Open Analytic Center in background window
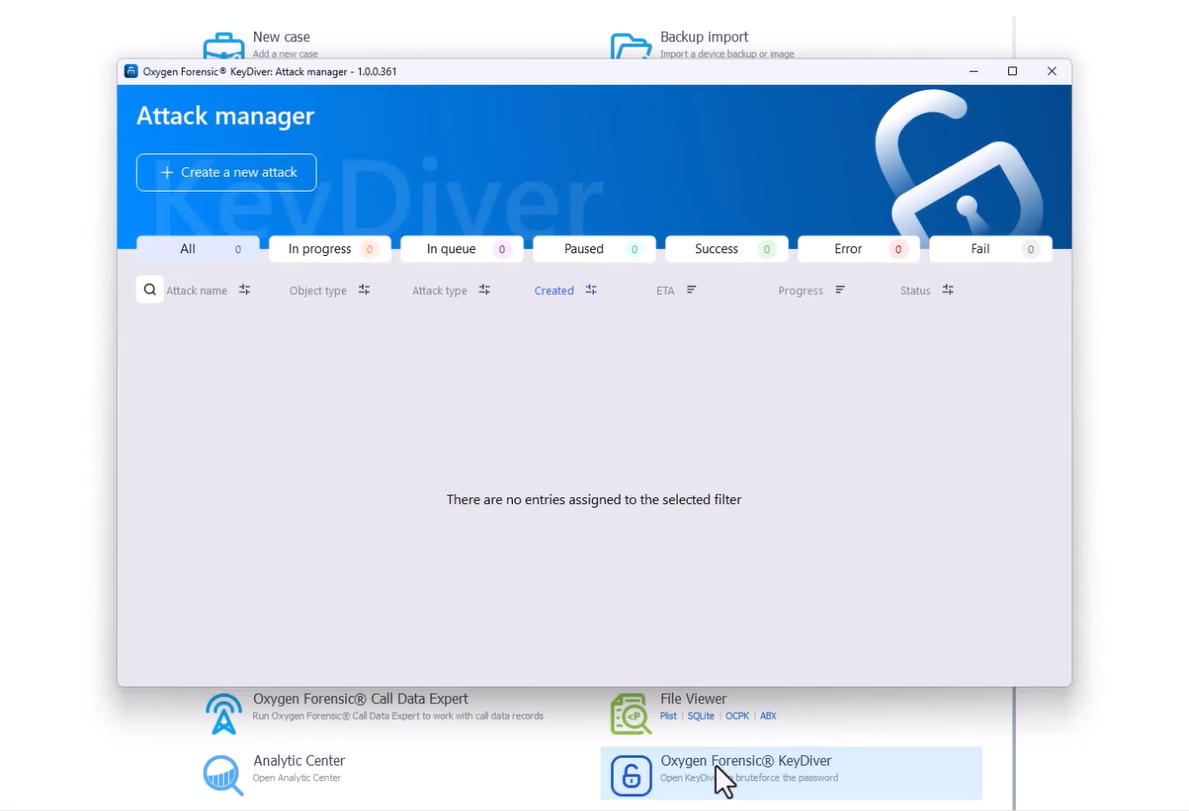Image resolution: width=1189 pixels, height=811 pixels. click(x=299, y=760)
